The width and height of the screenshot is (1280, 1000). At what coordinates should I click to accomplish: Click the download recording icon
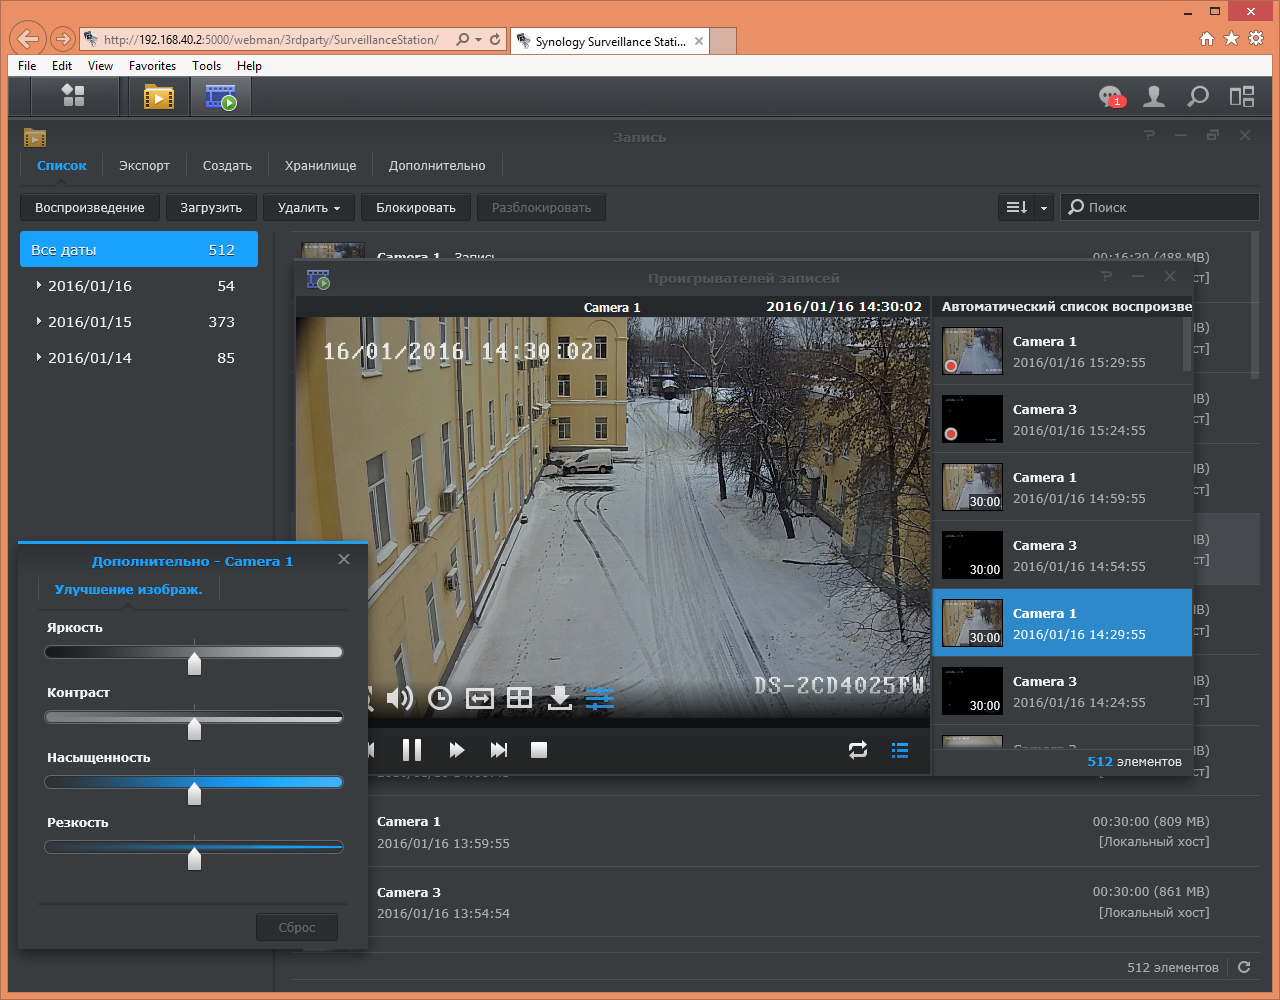560,698
